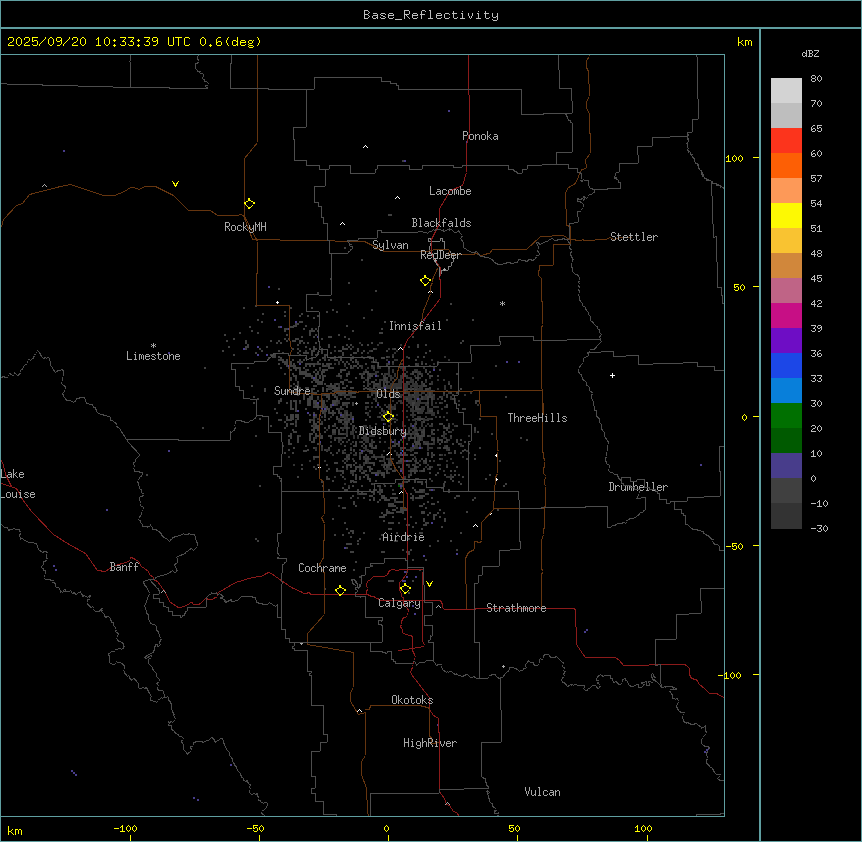Image resolution: width=862 pixels, height=842 pixels.
Task: Click the UTC timestamp text
Action: [134, 42]
